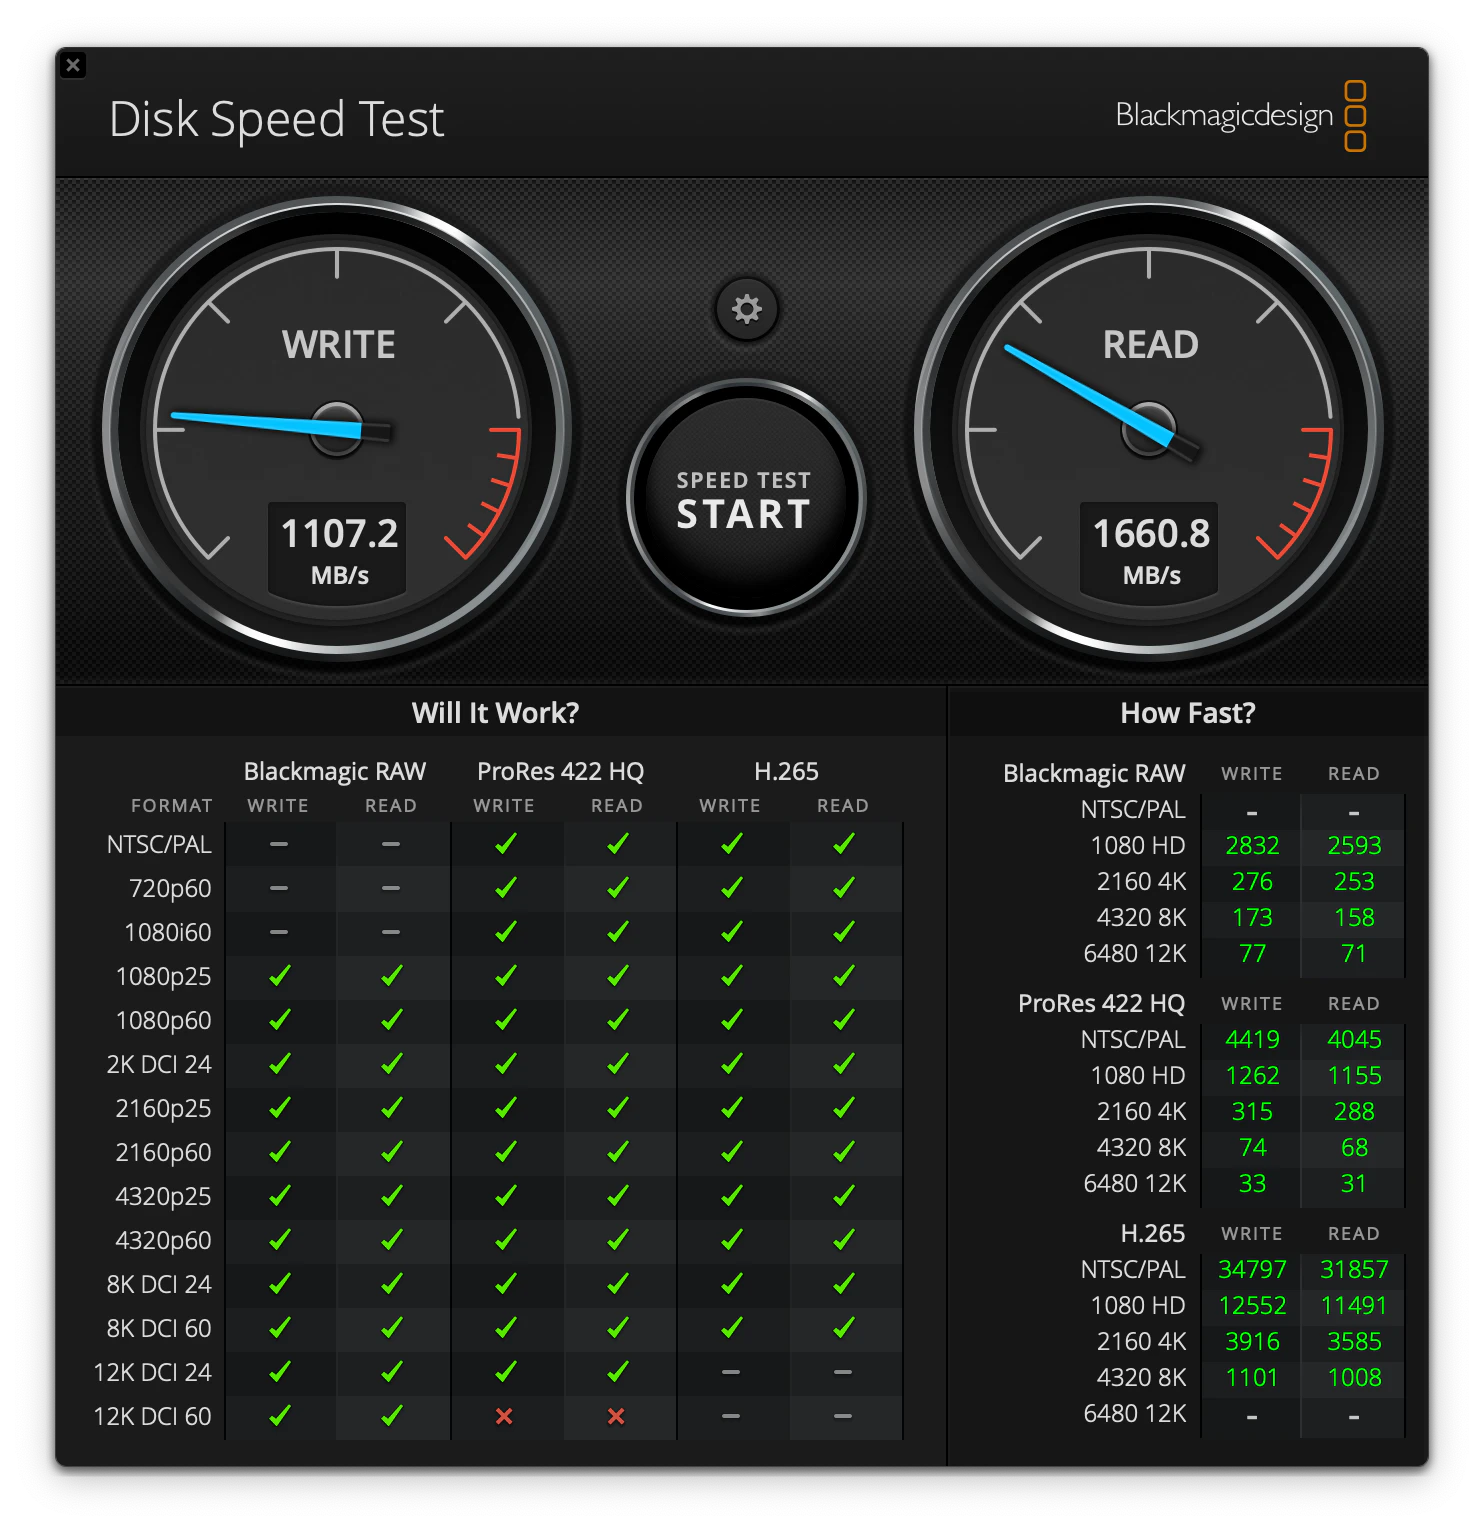Click the H.265 column header in Will It Work
1484x1530 pixels.
786,772
